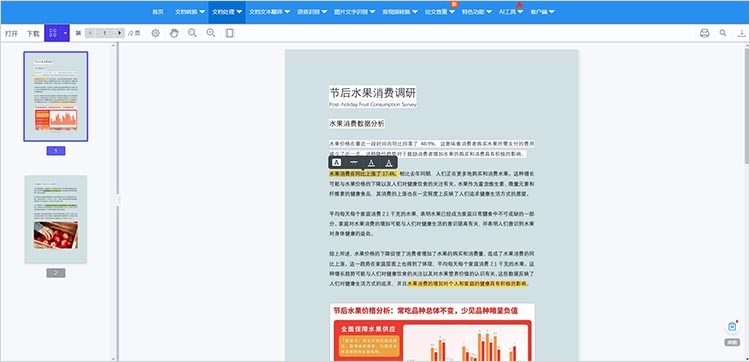Click the print icon
Screen dimensions: 750x362
point(704,33)
